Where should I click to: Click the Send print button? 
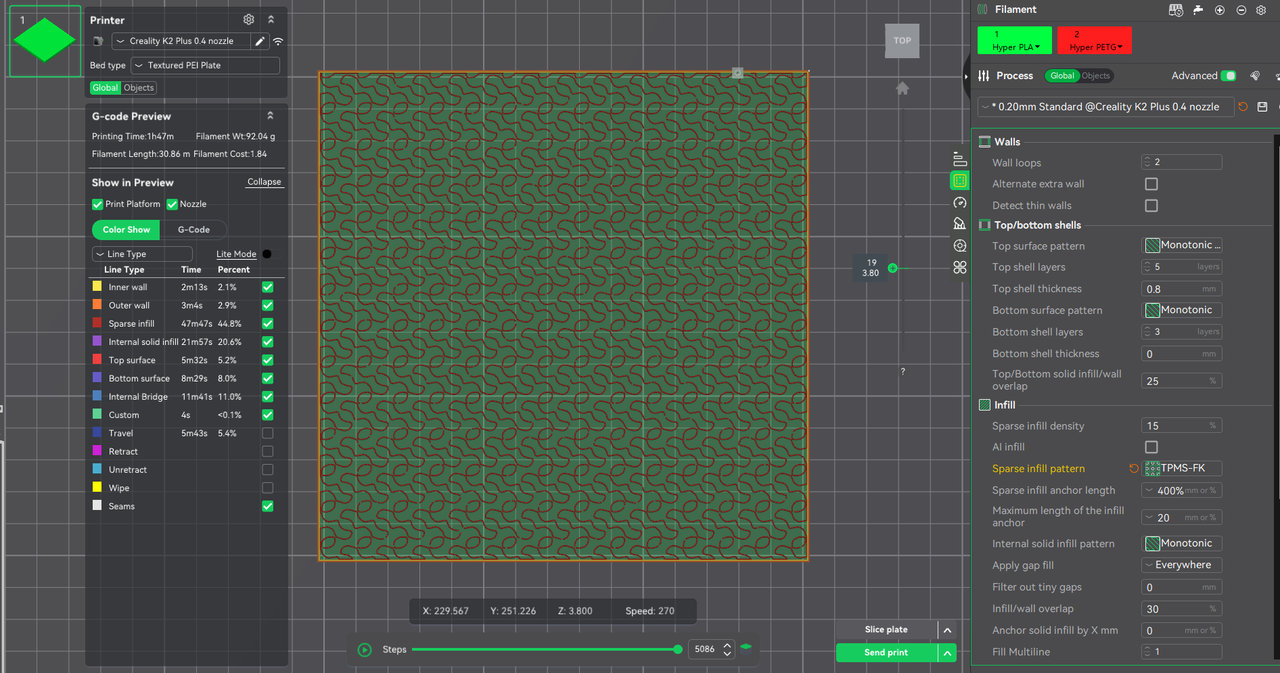[886, 653]
